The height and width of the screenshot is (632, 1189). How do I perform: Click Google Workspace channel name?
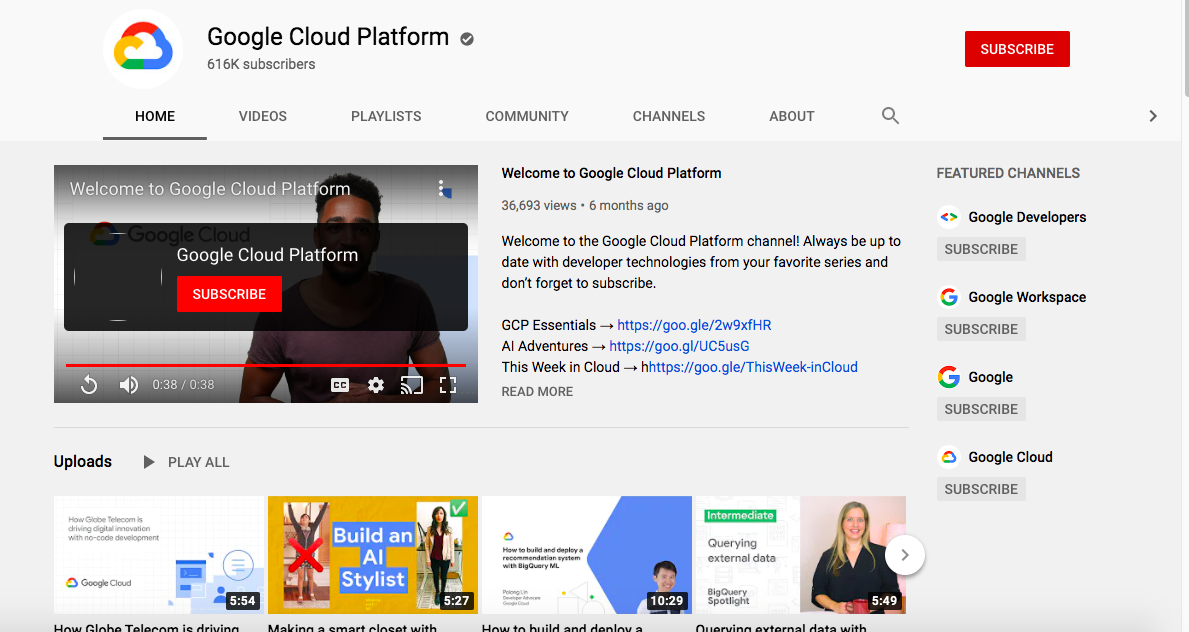click(1027, 297)
